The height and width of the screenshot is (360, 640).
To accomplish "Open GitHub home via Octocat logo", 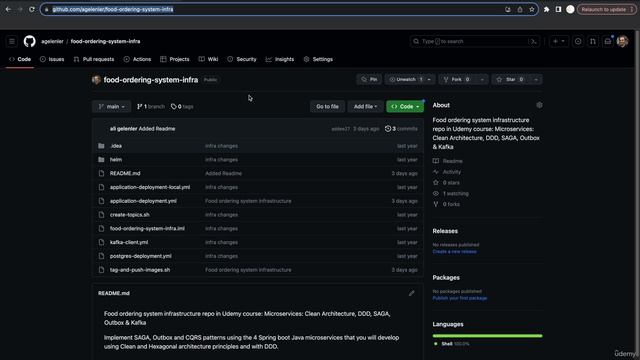I will click(x=29, y=41).
